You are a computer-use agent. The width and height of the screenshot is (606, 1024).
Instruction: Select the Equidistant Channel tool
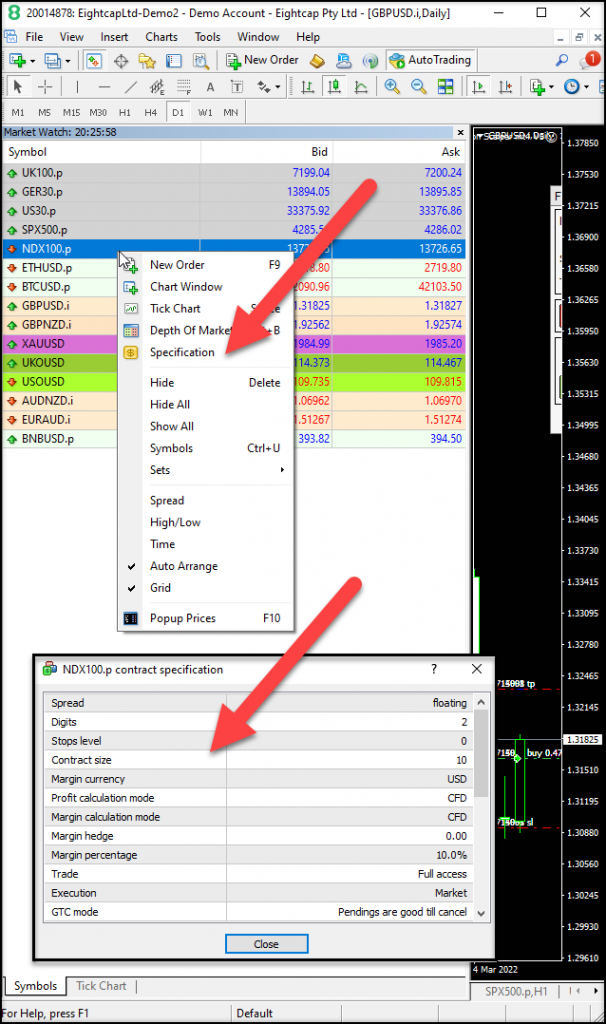(x=157, y=86)
